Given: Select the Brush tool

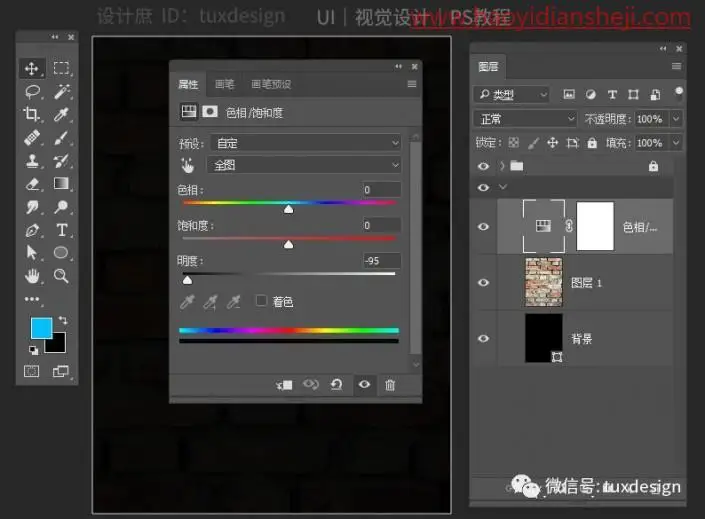Looking at the screenshot, I should click(62, 137).
